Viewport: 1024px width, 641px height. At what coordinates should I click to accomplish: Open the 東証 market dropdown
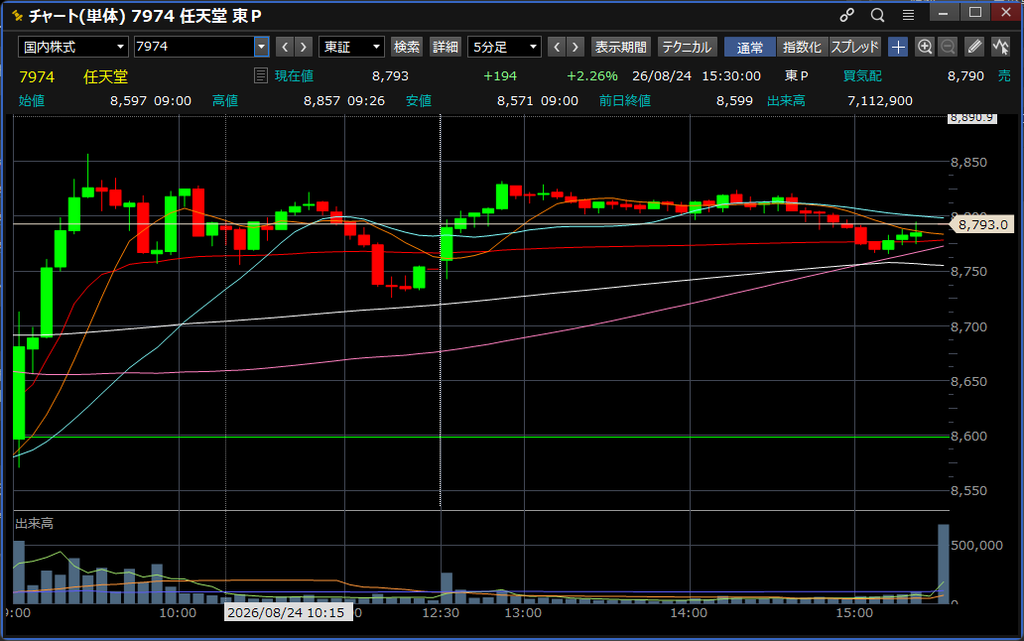click(x=351, y=47)
